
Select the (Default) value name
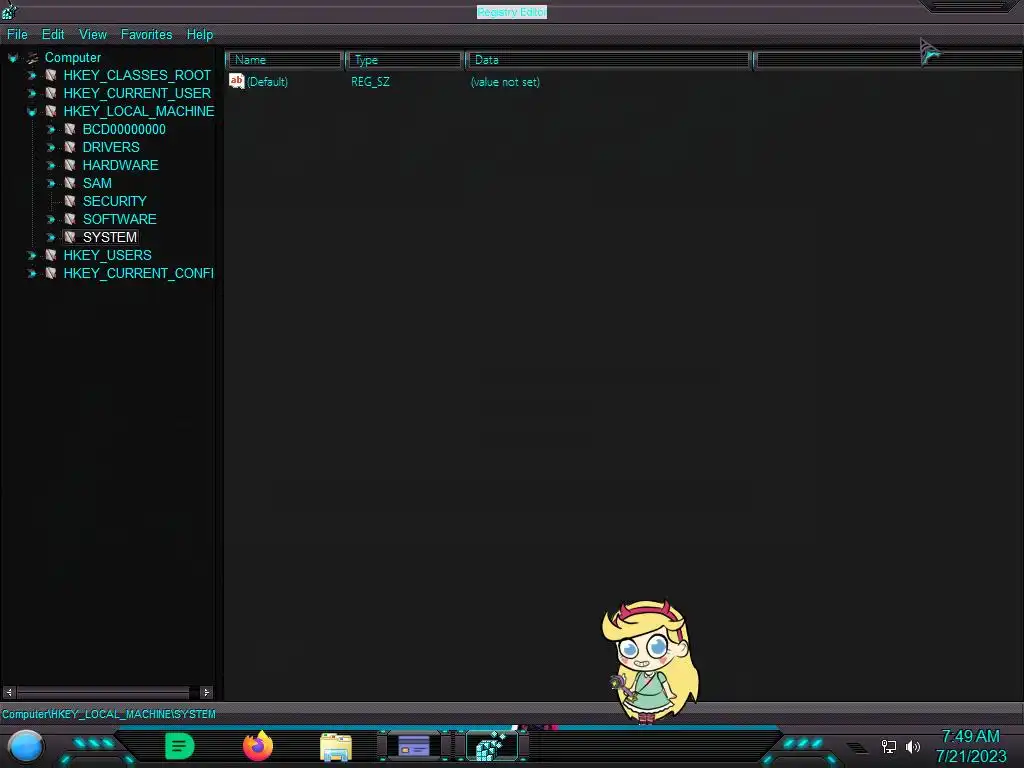(267, 82)
